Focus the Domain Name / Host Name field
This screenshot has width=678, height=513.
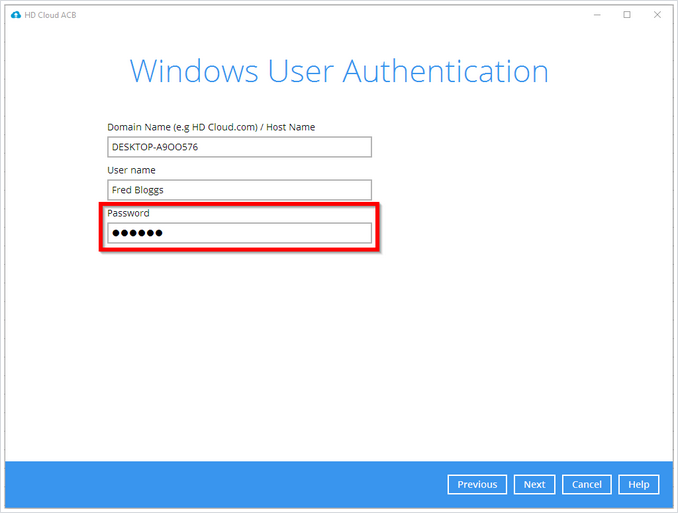pyautogui.click(x=239, y=147)
